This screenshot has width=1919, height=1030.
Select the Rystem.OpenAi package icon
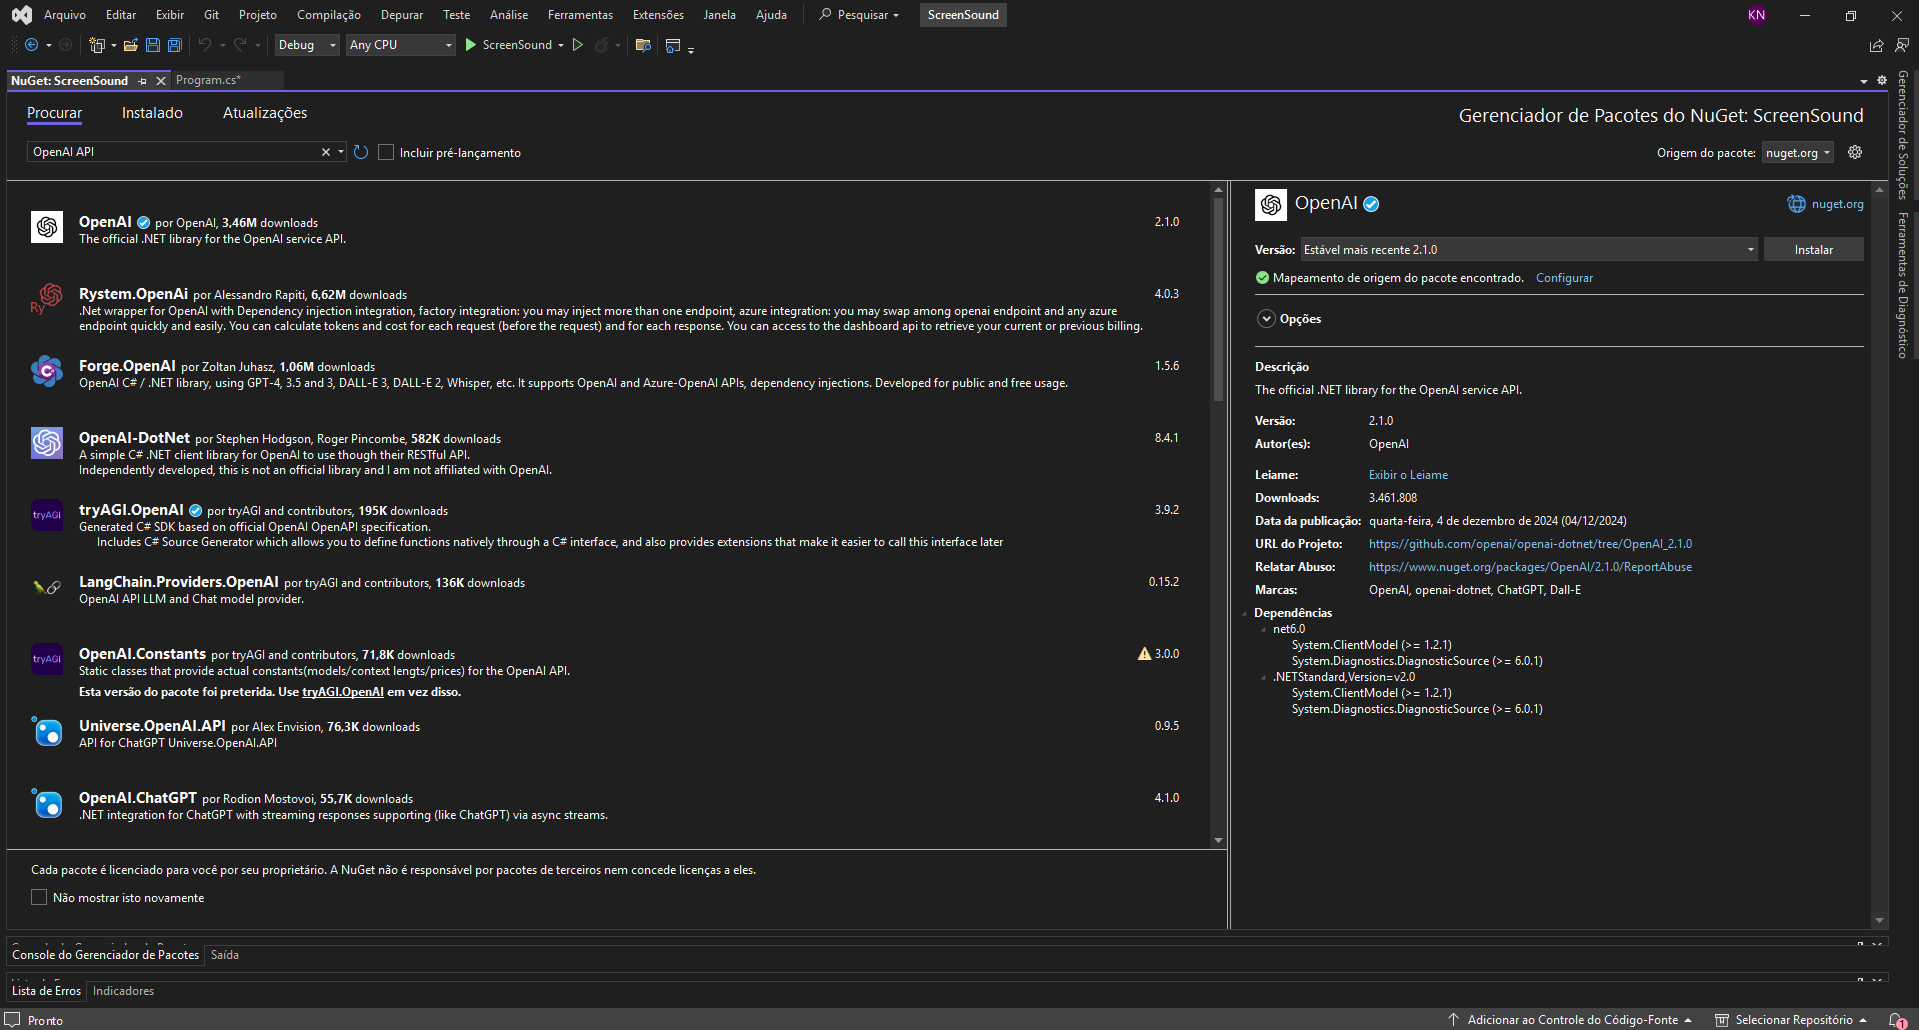(x=47, y=299)
